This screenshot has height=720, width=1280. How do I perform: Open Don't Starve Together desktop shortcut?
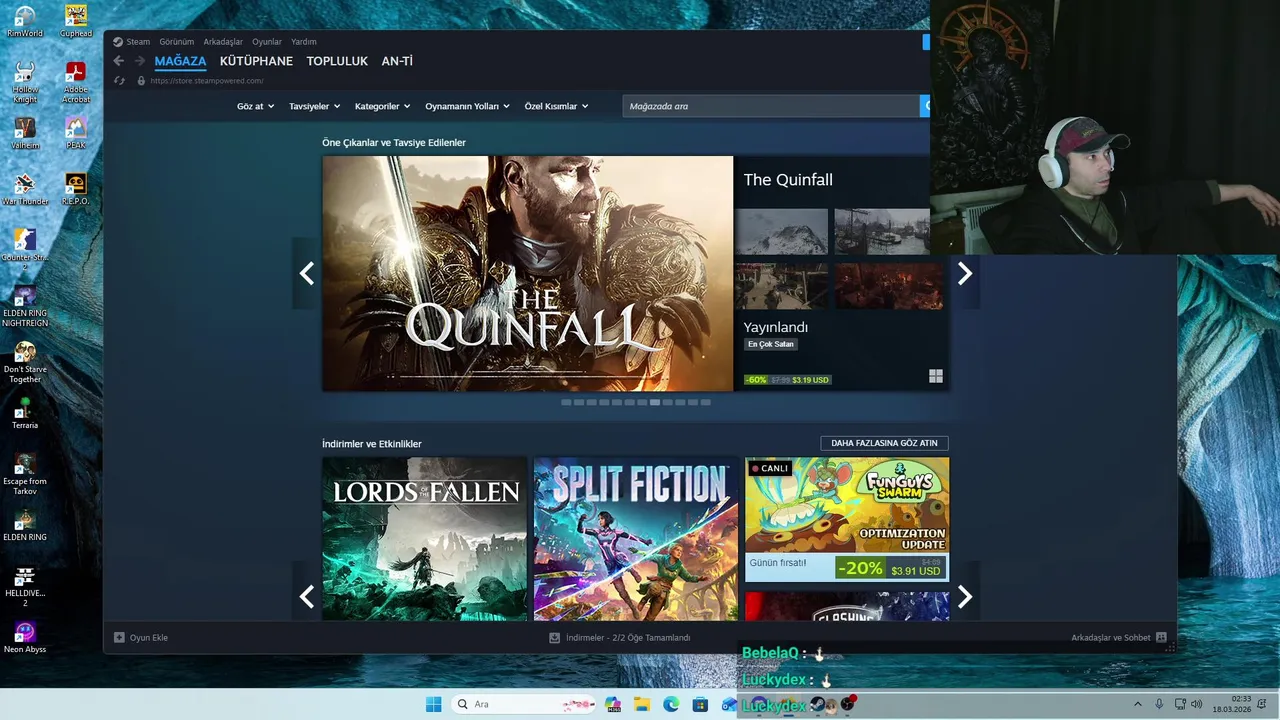click(x=25, y=362)
